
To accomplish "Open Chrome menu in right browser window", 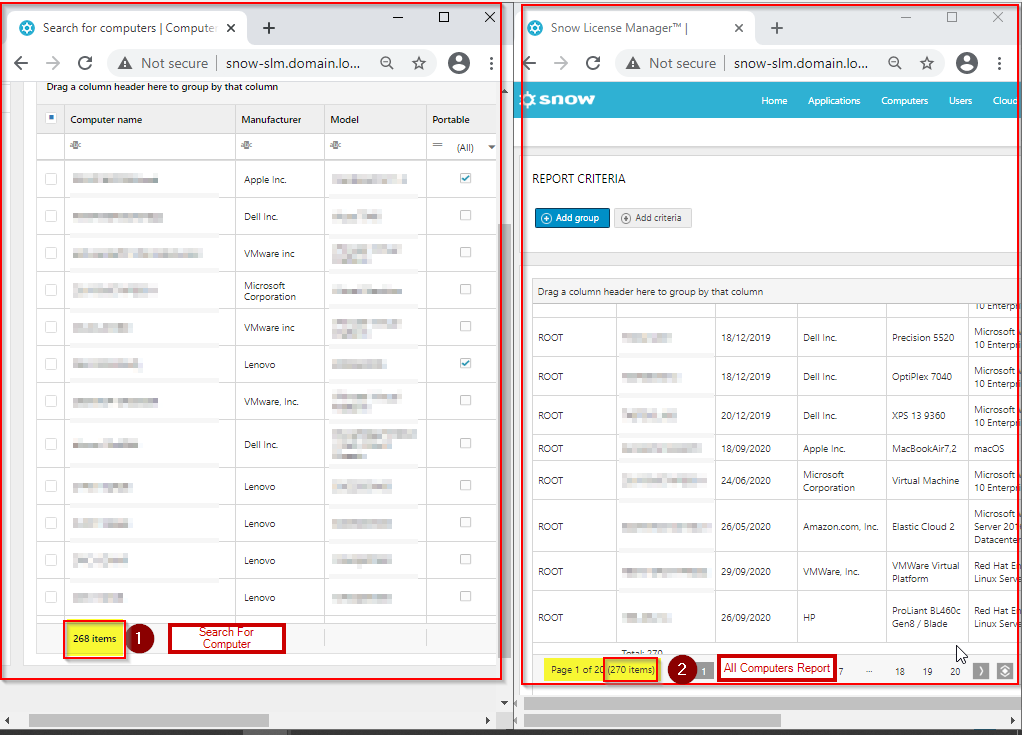I will coord(999,63).
